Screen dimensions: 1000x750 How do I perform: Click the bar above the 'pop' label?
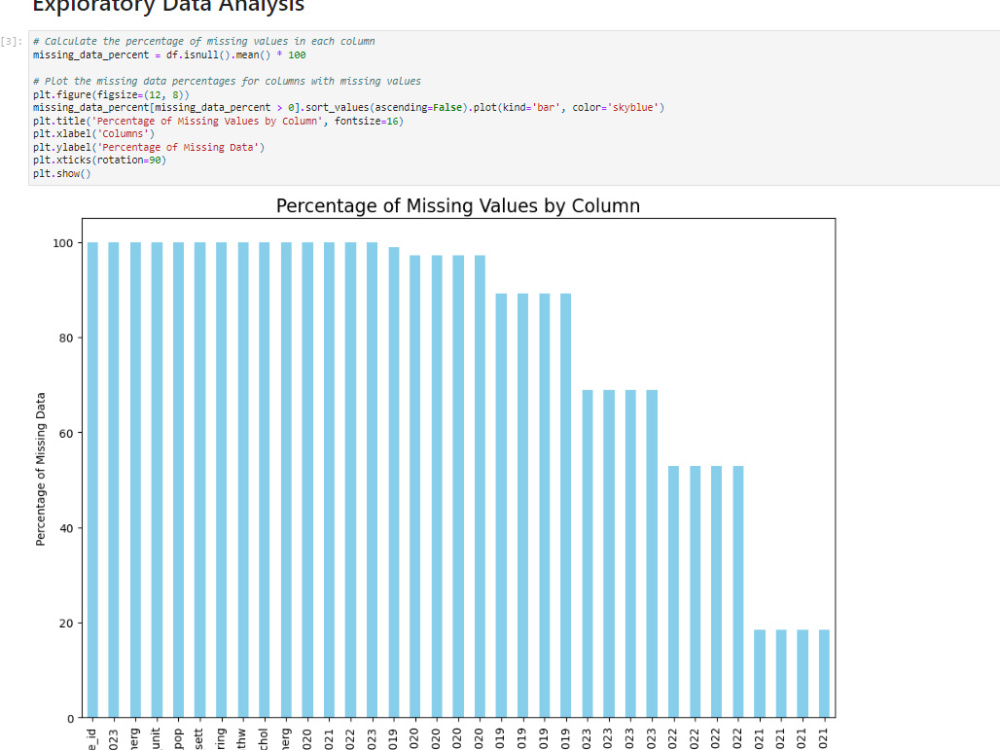[x=179, y=480]
